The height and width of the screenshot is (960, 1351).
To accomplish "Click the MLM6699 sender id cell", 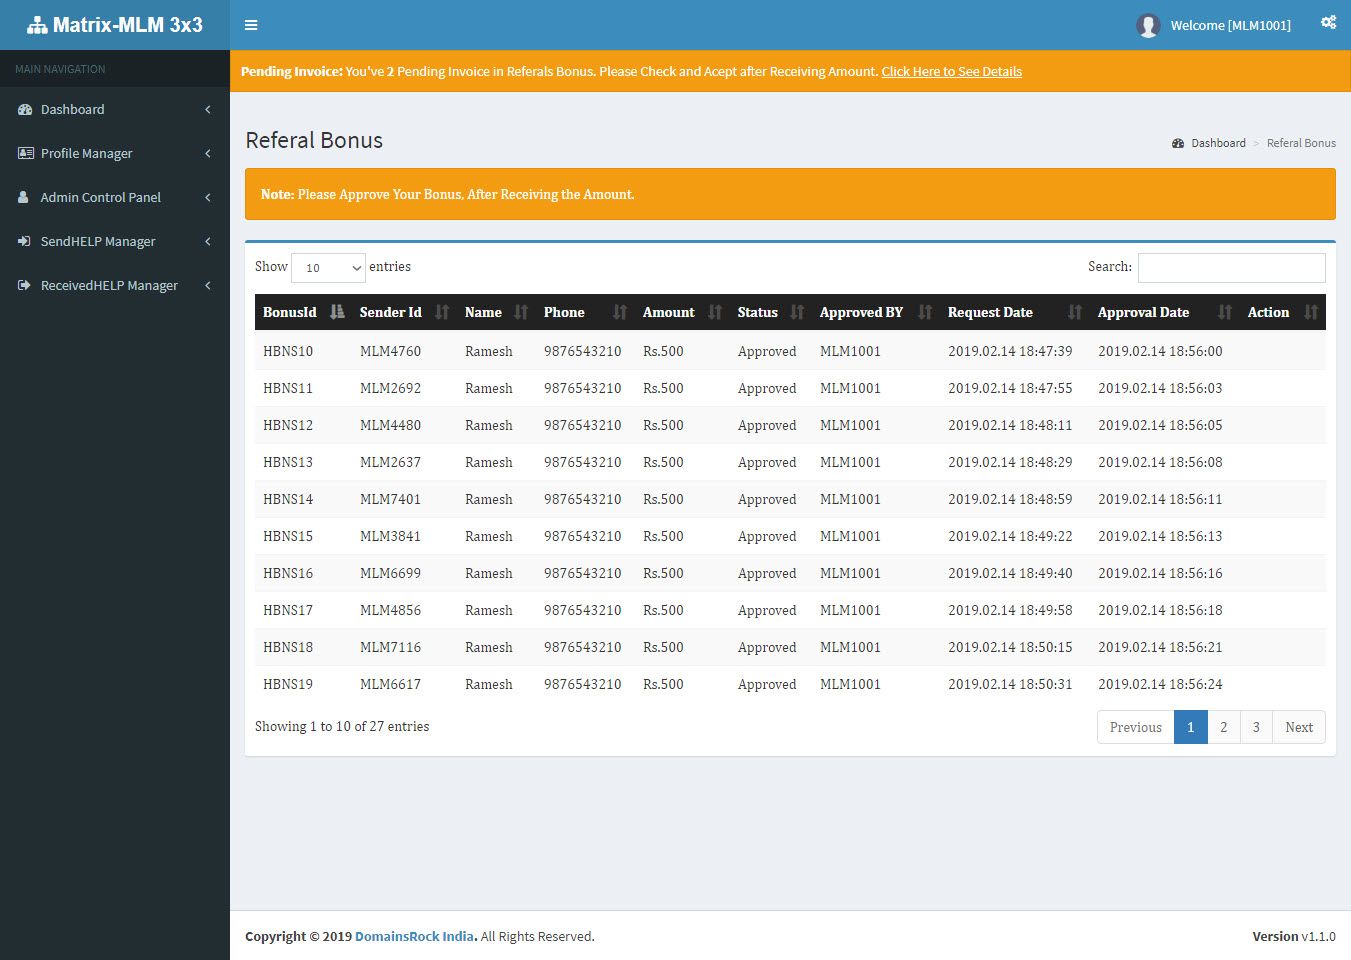I will pyautogui.click(x=390, y=573).
